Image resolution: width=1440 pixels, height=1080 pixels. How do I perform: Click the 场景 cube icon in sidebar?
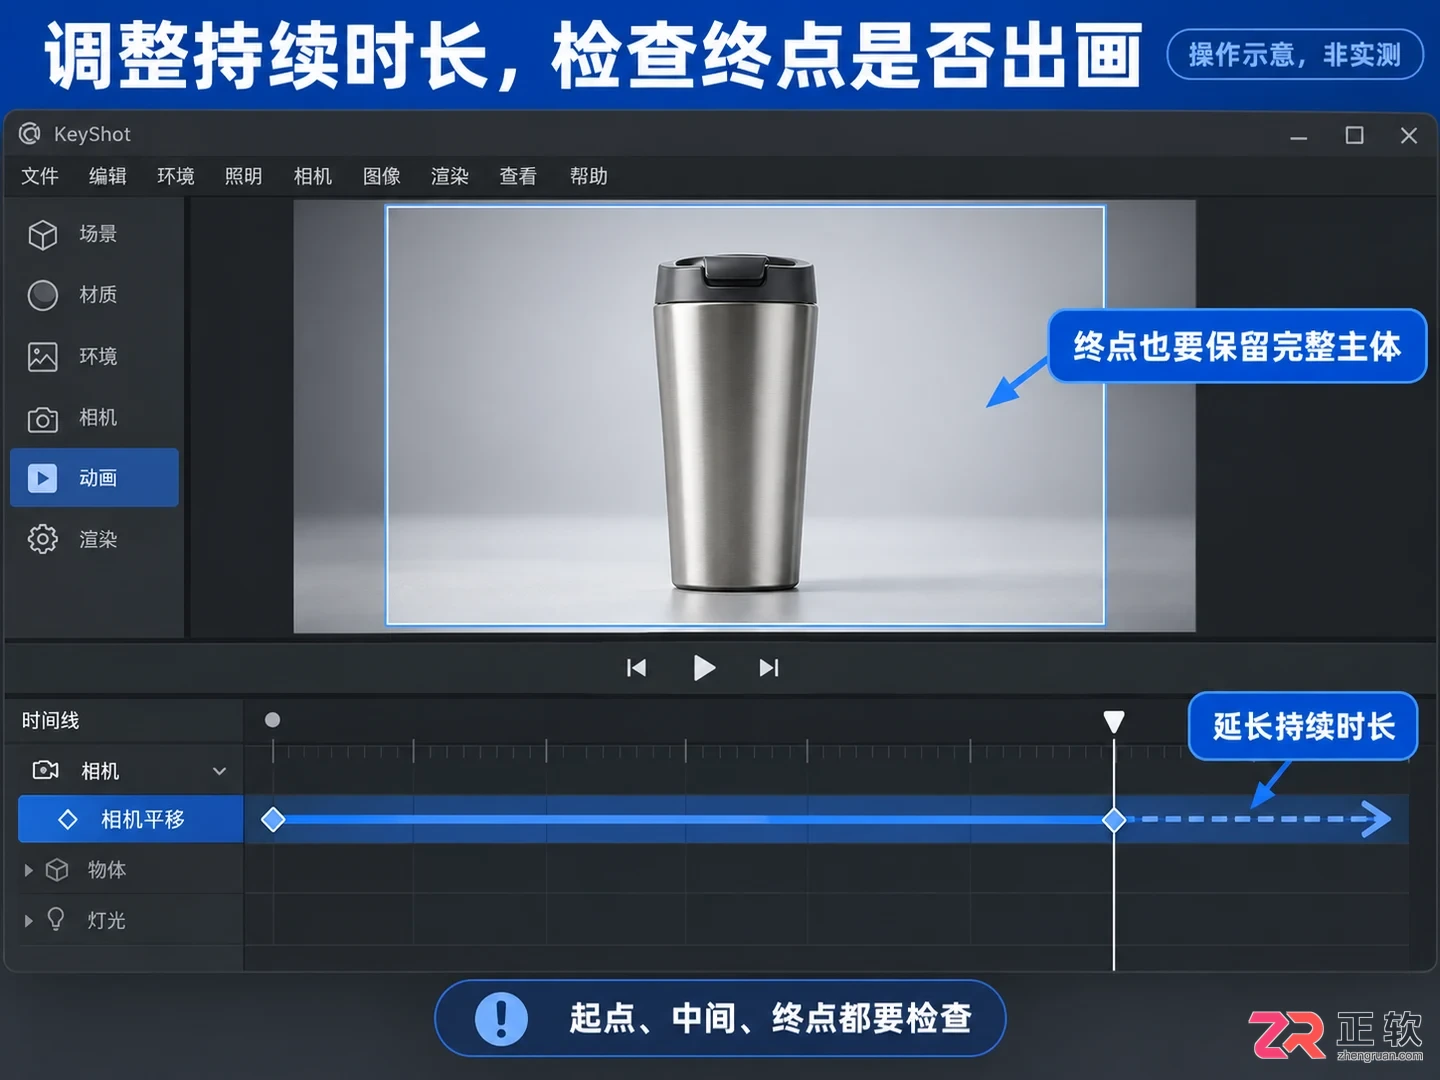pyautogui.click(x=43, y=234)
